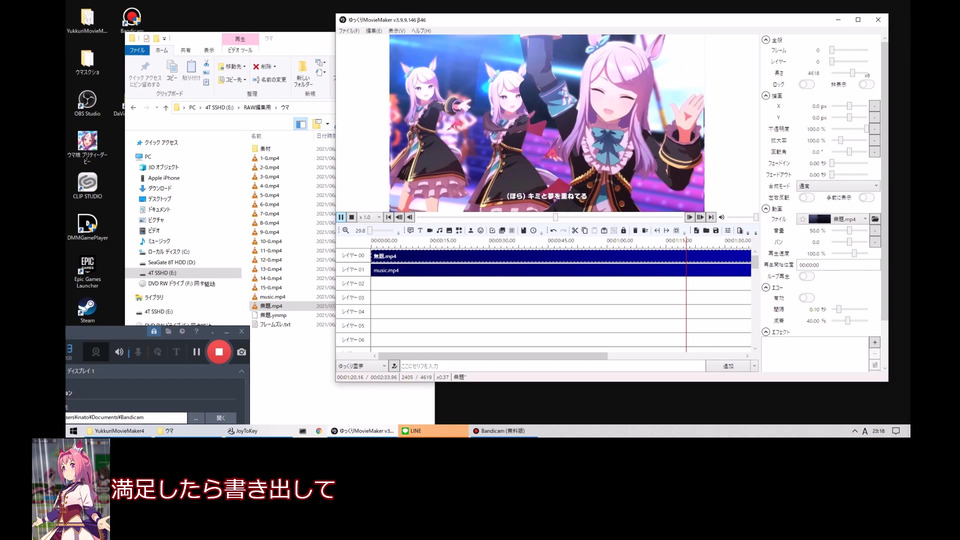This screenshot has width=960, height=540.
Task: Click the 追加 add line button
Action: pos(729,366)
